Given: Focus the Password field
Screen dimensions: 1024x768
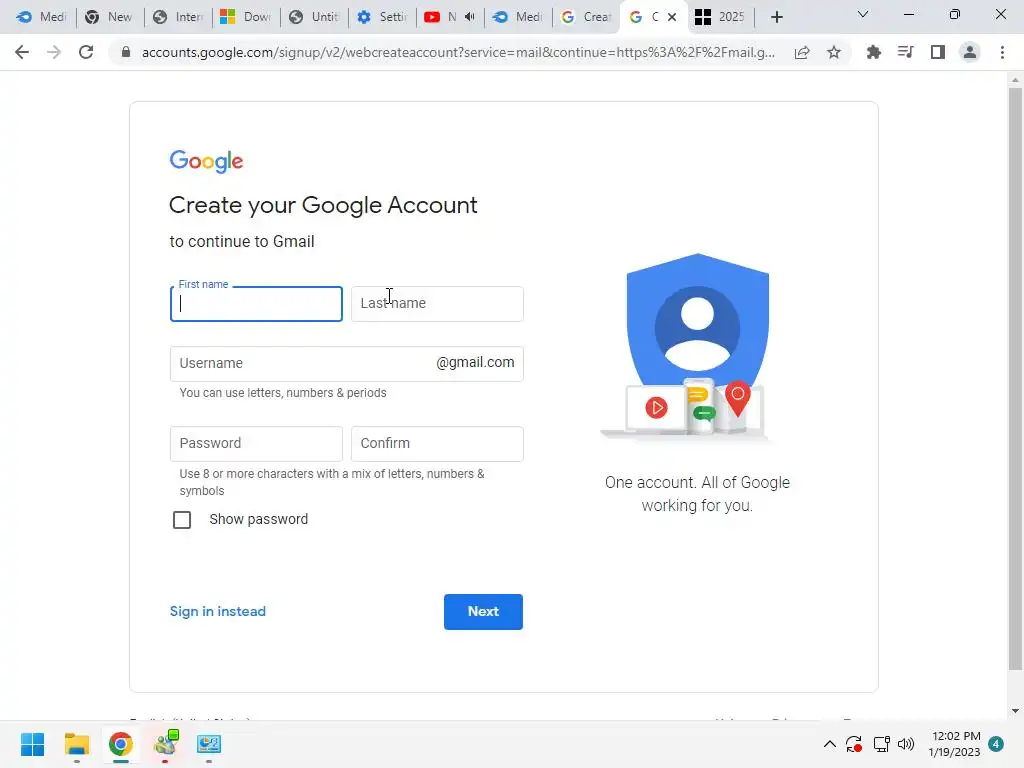Looking at the screenshot, I should (x=256, y=444).
